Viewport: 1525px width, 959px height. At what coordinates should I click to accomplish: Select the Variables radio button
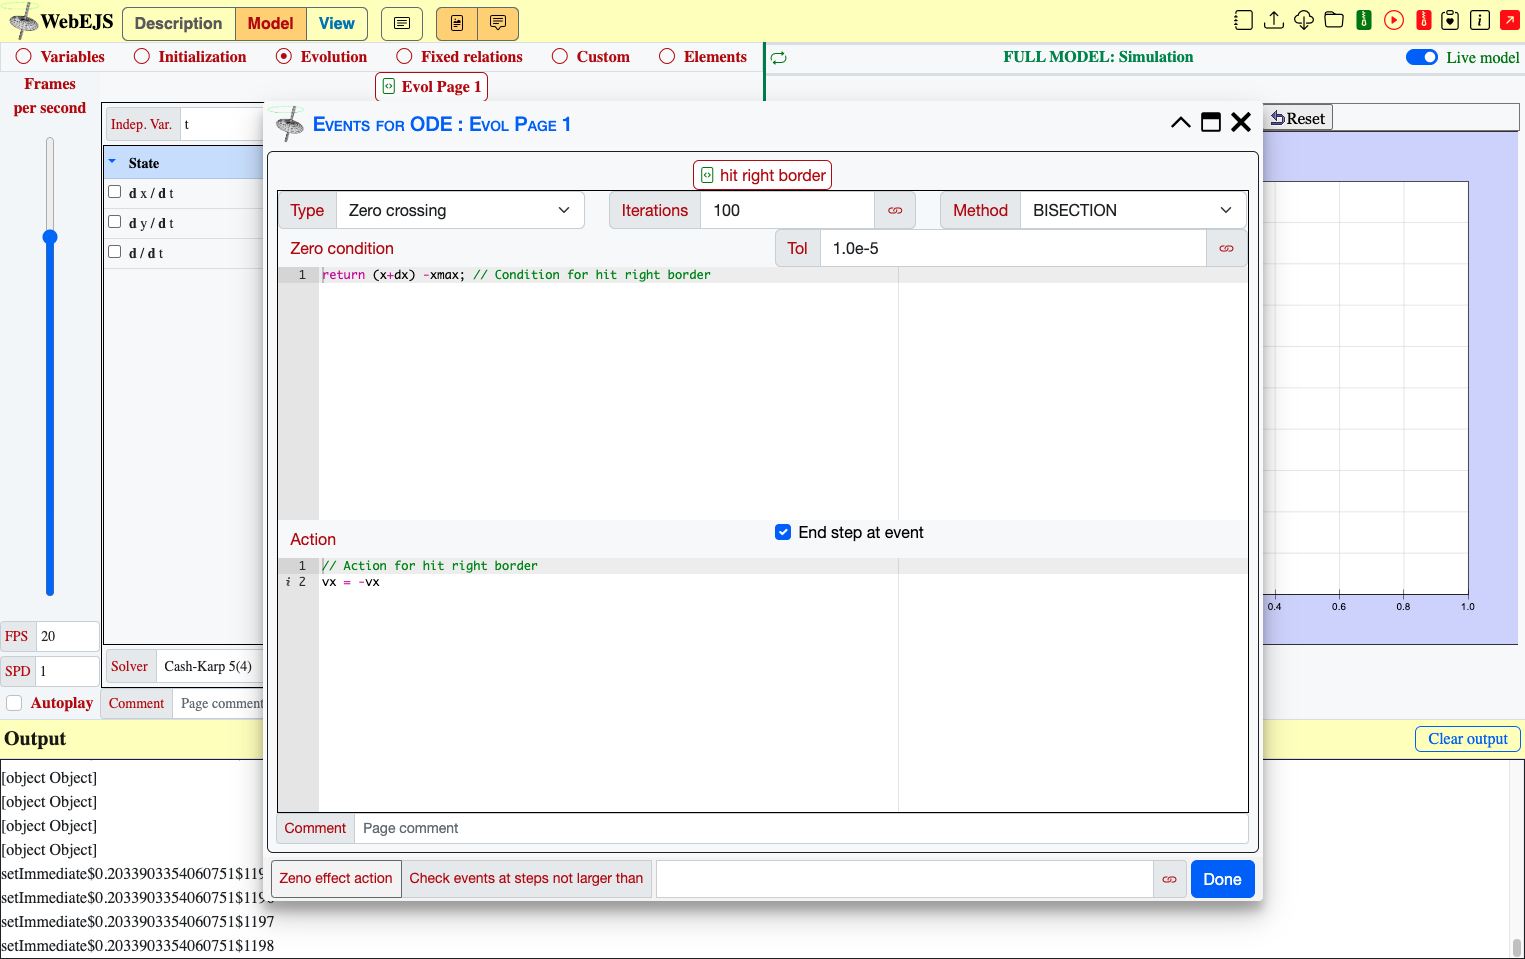24,57
